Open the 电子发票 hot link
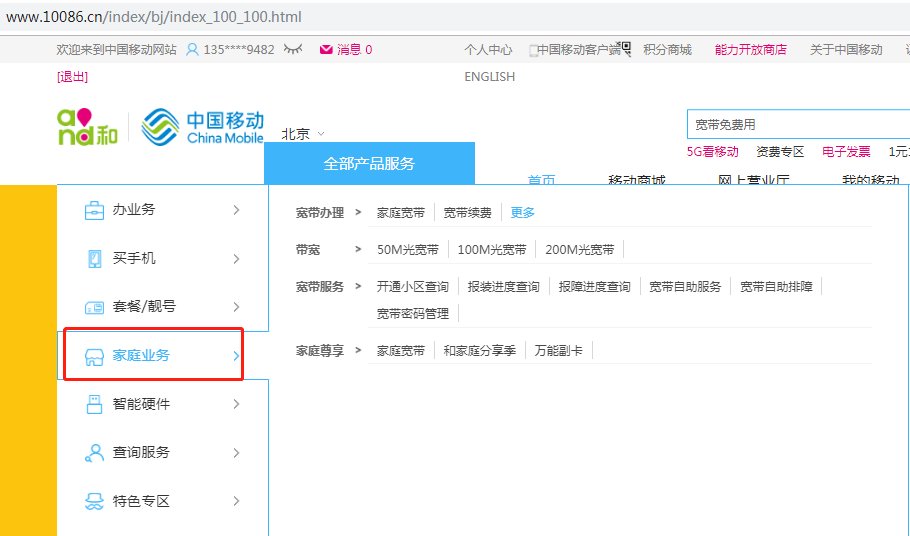Viewport: 910px width, 536px height. tap(846, 152)
